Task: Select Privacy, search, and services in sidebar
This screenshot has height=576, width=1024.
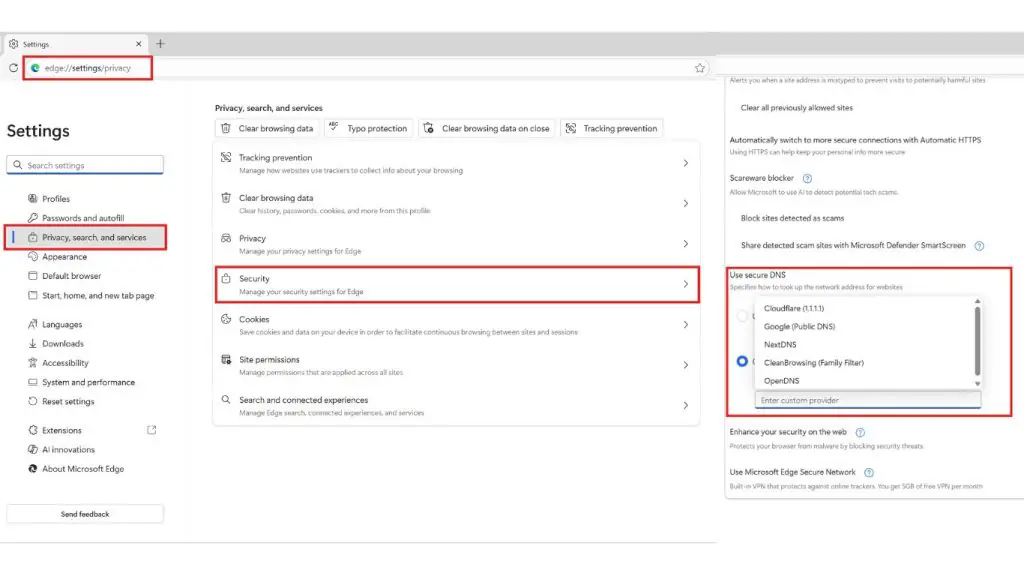Action: (85, 237)
